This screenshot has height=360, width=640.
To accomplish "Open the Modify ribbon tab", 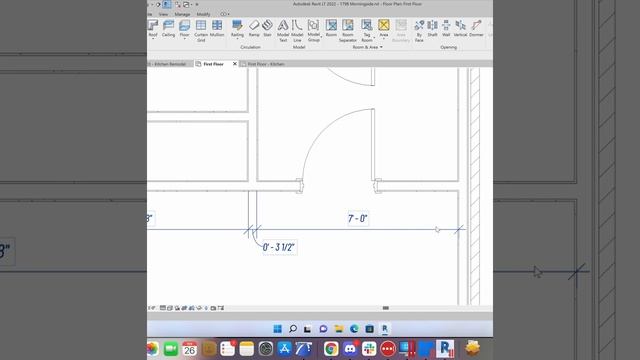I will point(203,14).
